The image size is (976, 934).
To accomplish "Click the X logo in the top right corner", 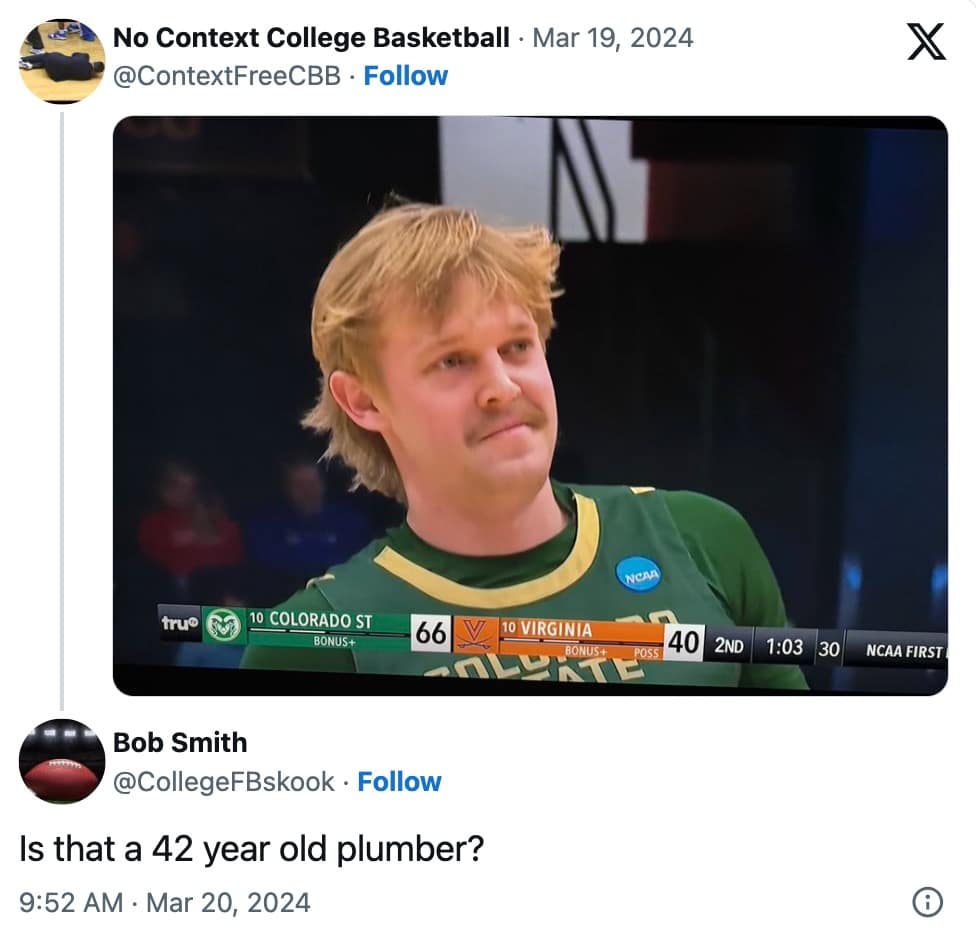I will (x=928, y=42).
